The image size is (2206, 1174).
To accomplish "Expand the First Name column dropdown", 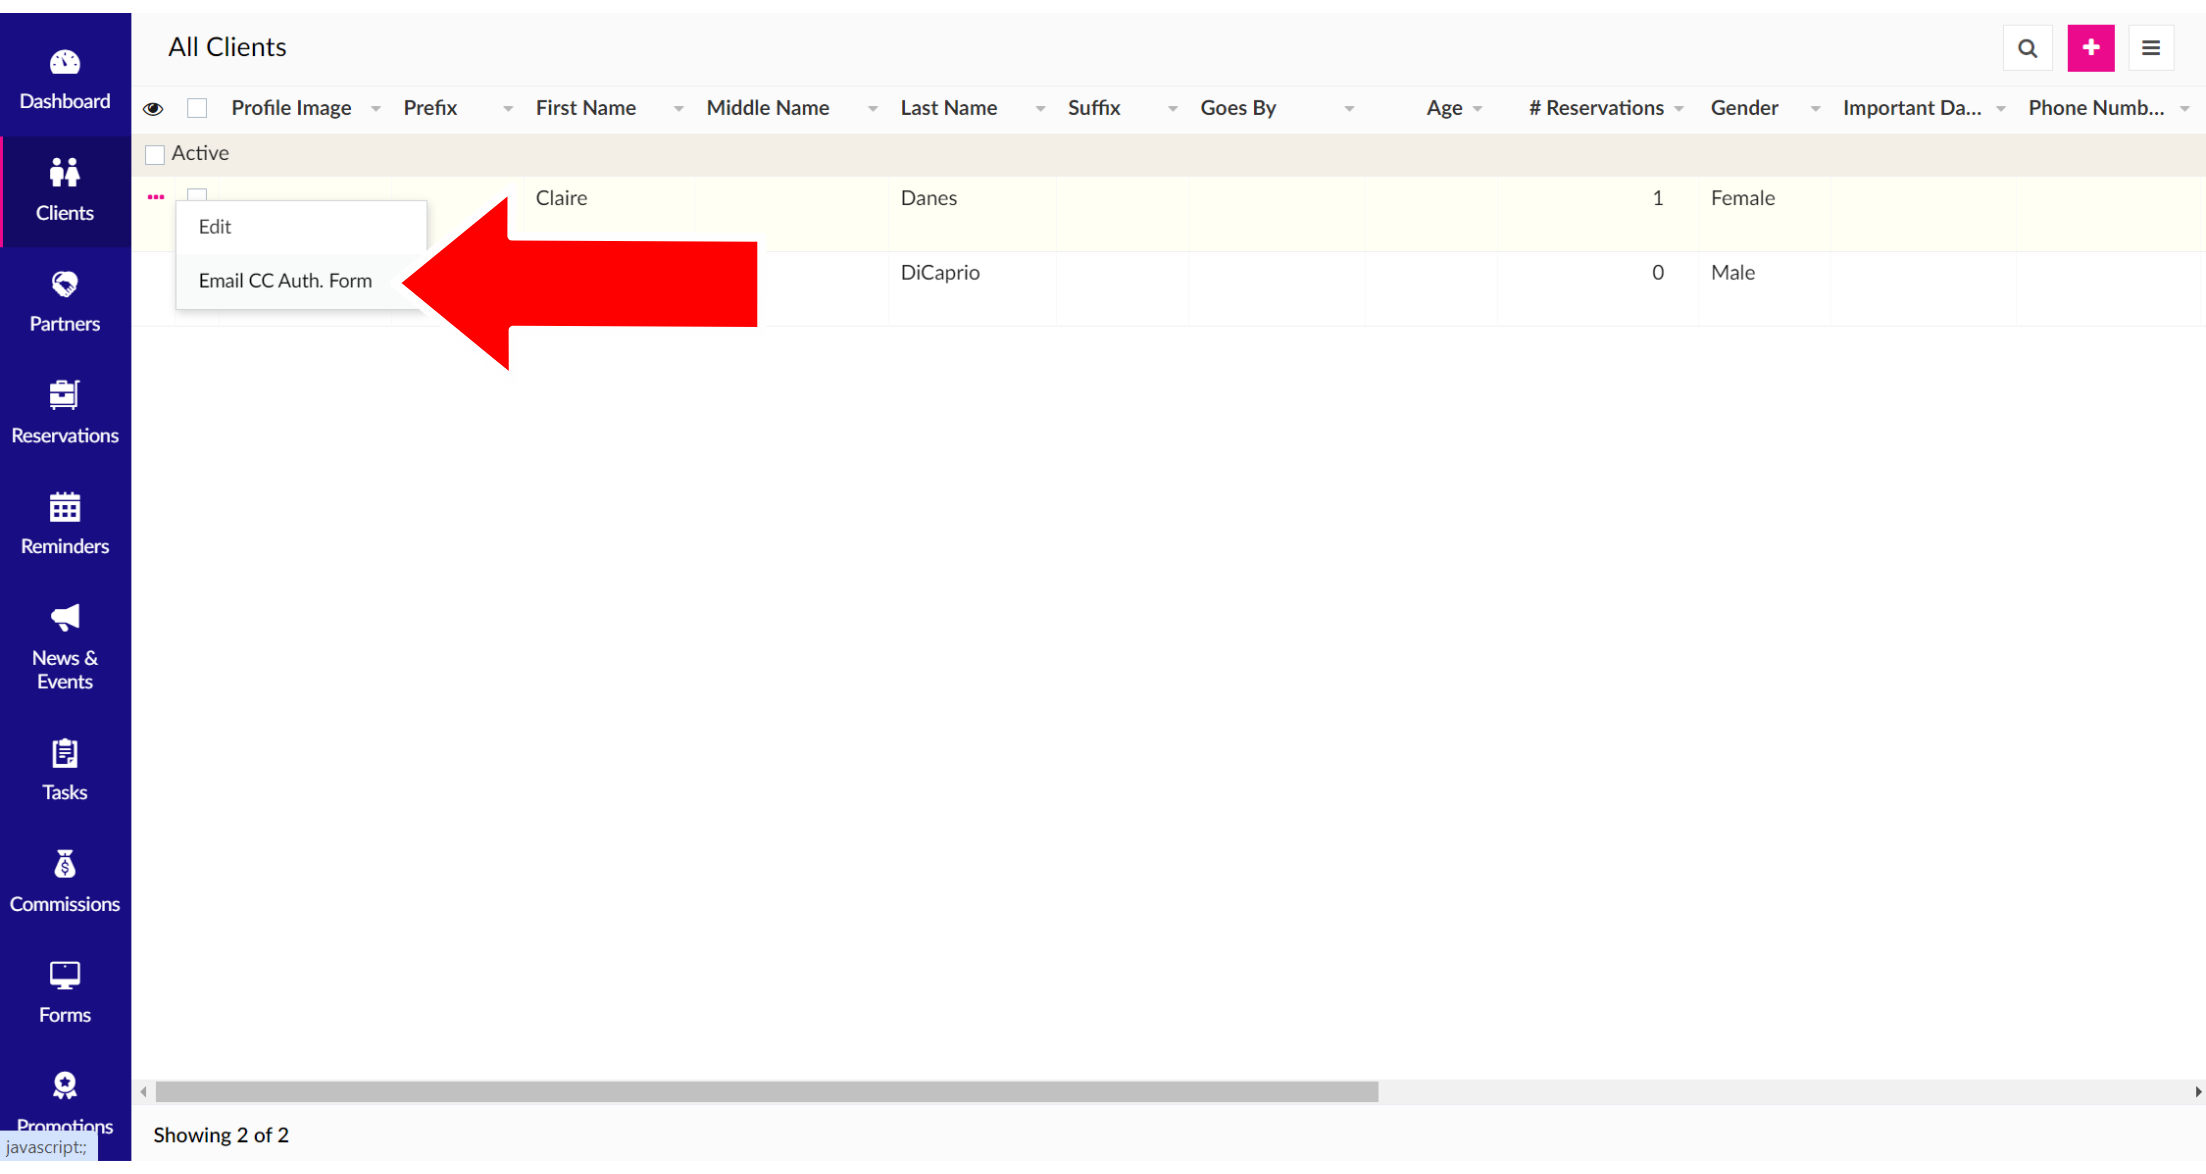I will tap(678, 109).
